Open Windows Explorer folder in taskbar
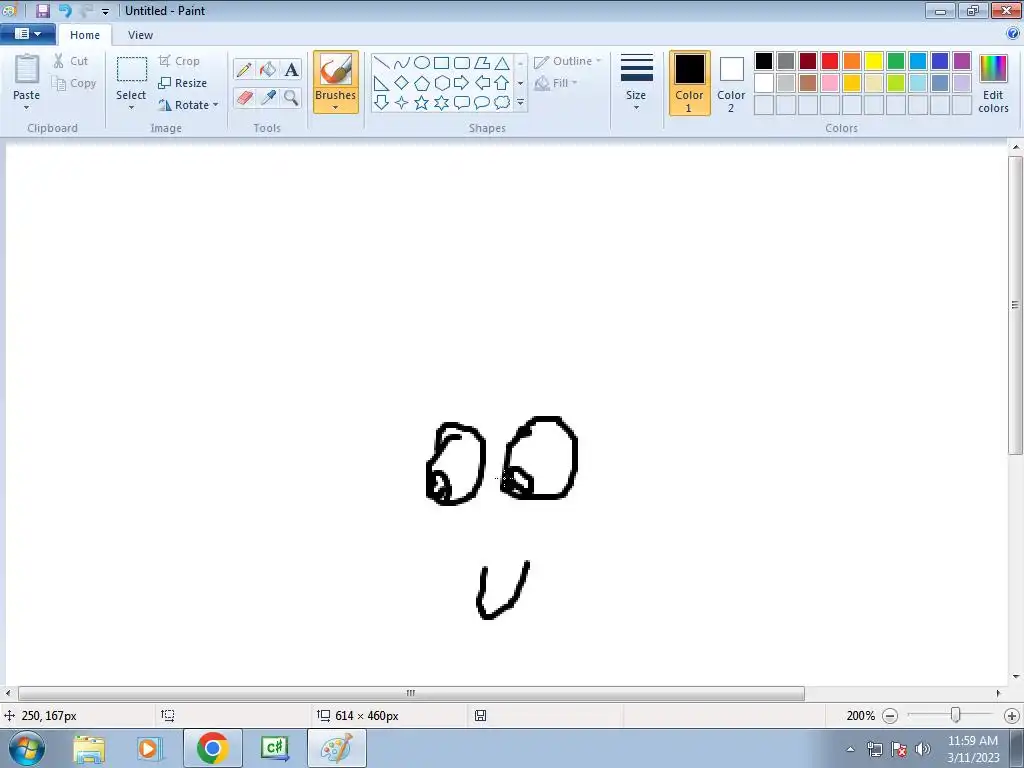Image resolution: width=1024 pixels, height=768 pixels. pos(89,748)
